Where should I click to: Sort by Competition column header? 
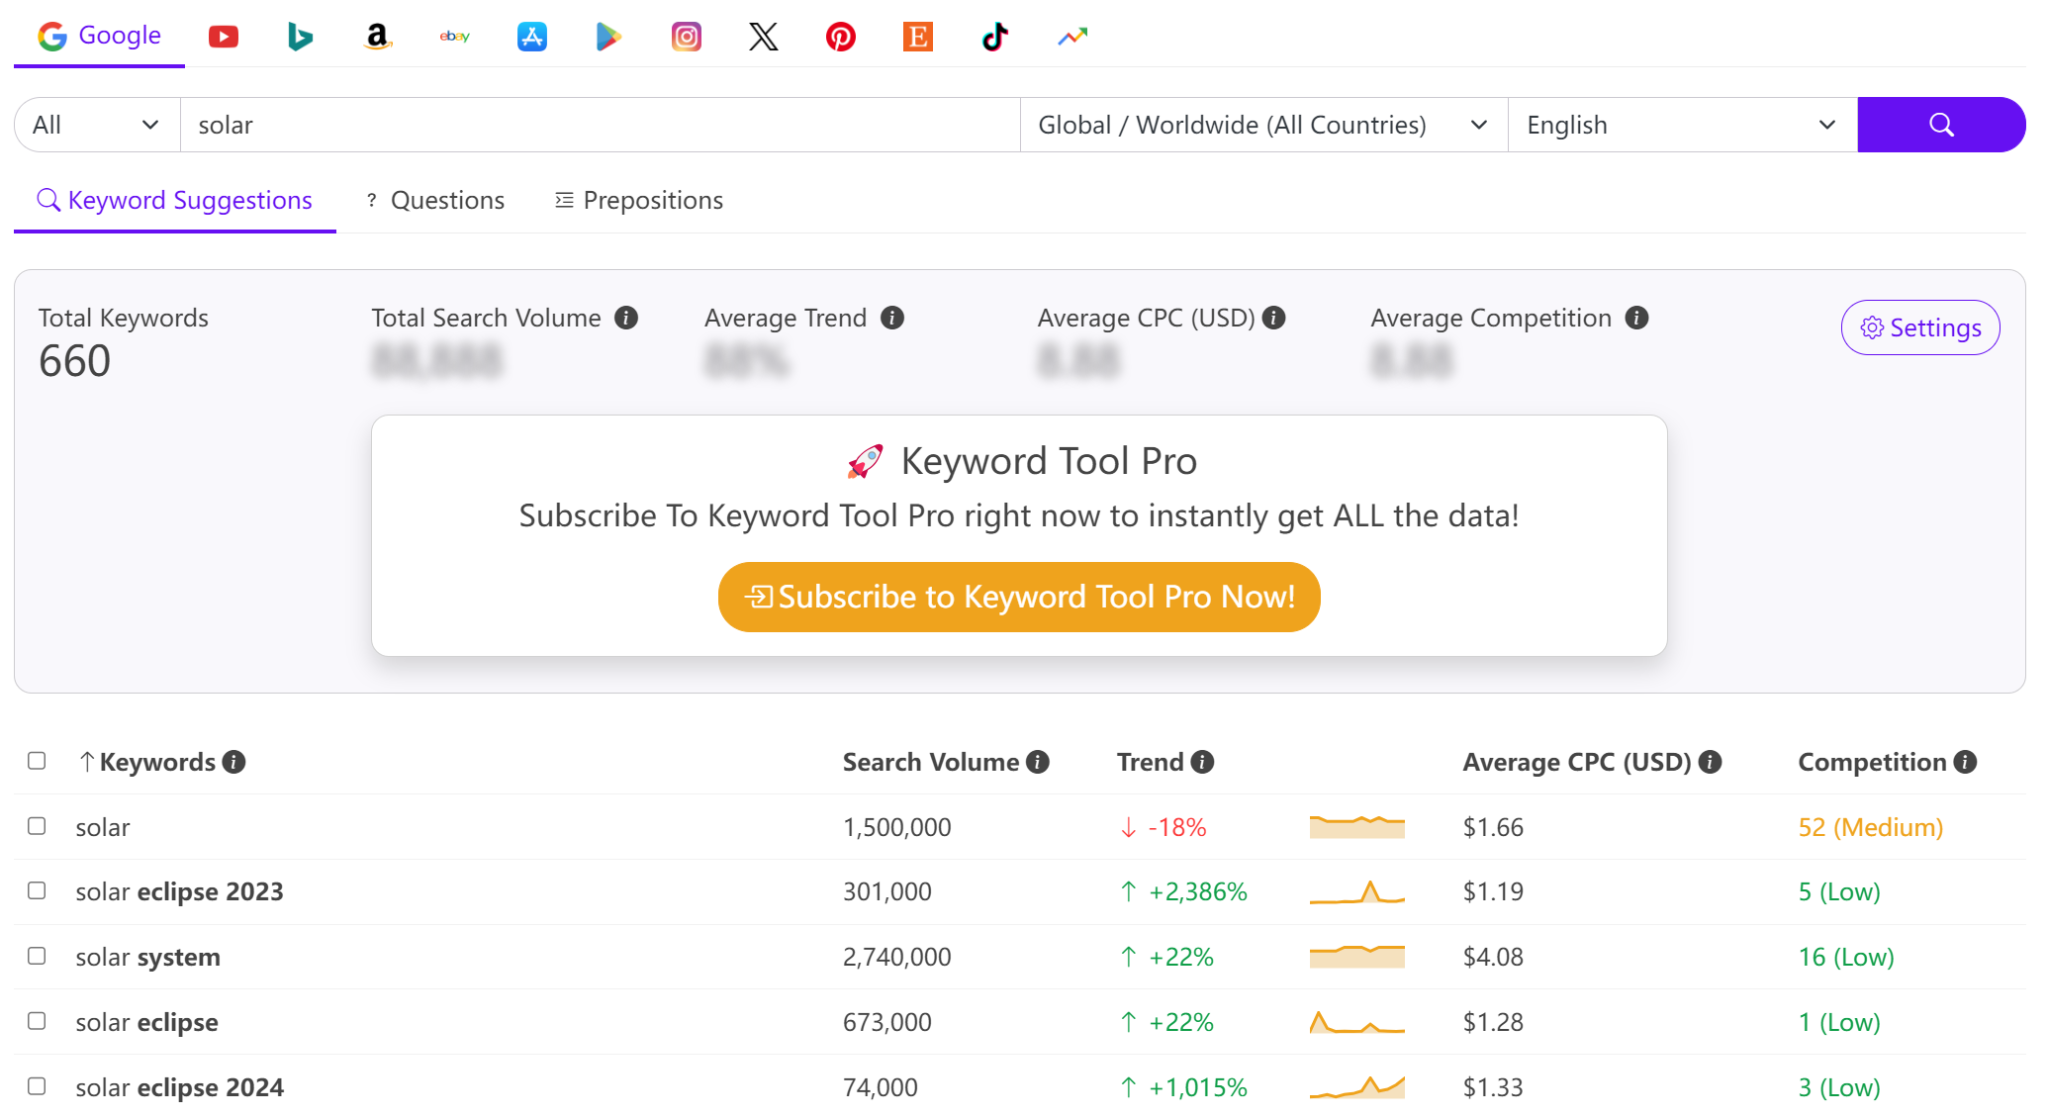[x=1872, y=762]
